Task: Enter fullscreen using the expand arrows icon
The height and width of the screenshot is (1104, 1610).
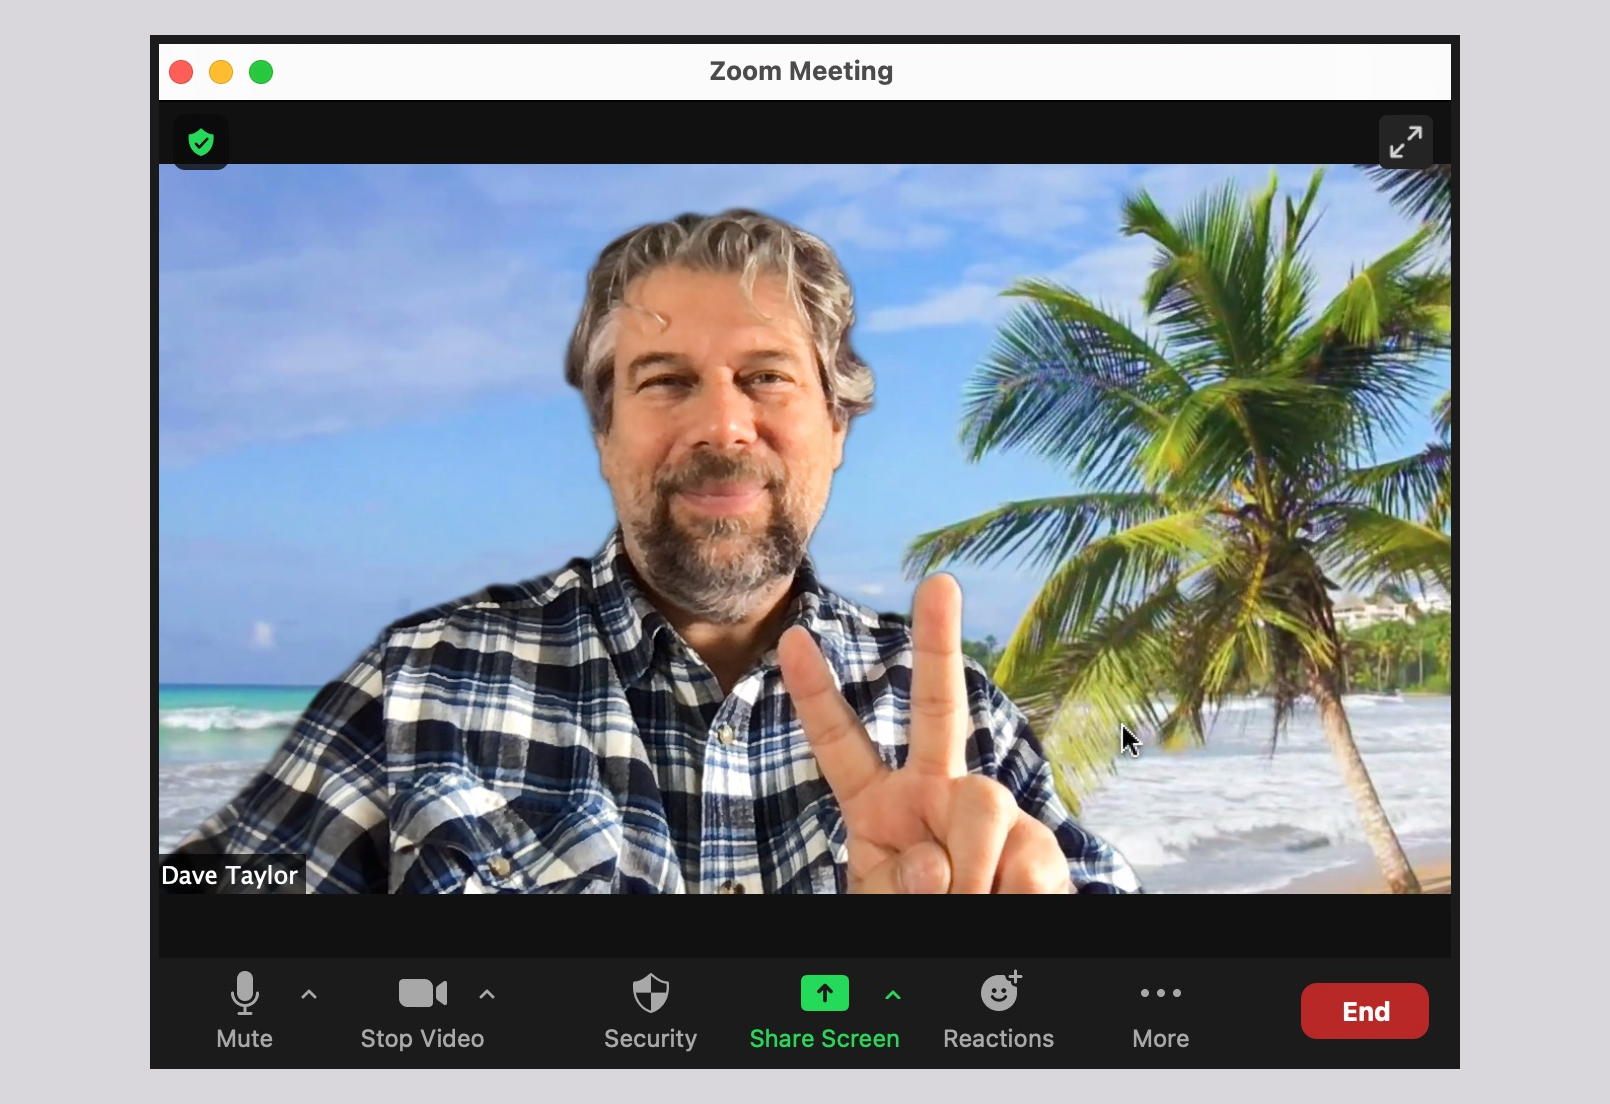Action: pyautogui.click(x=1406, y=142)
